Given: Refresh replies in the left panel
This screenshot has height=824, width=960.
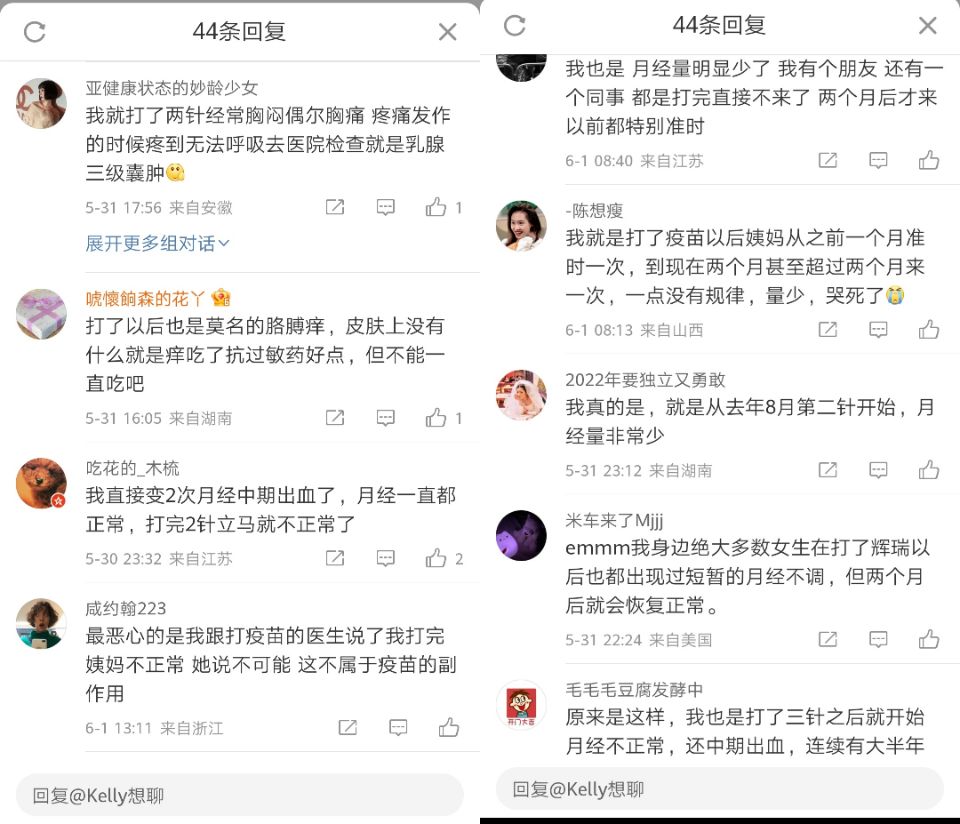Looking at the screenshot, I should 35,32.
